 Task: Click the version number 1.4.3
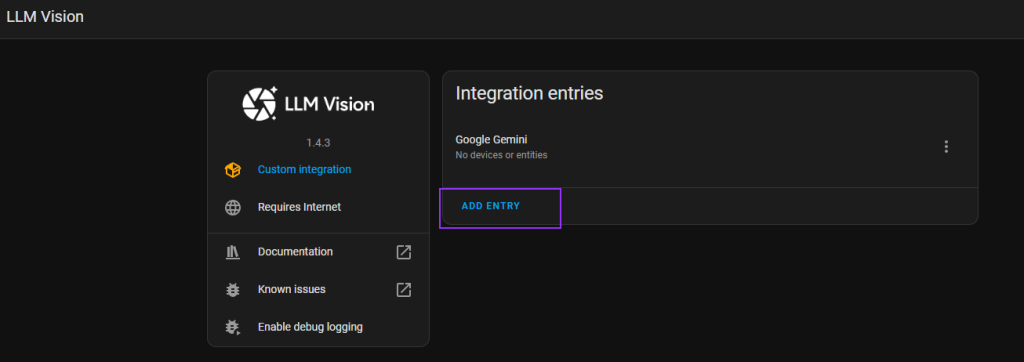[x=318, y=142]
